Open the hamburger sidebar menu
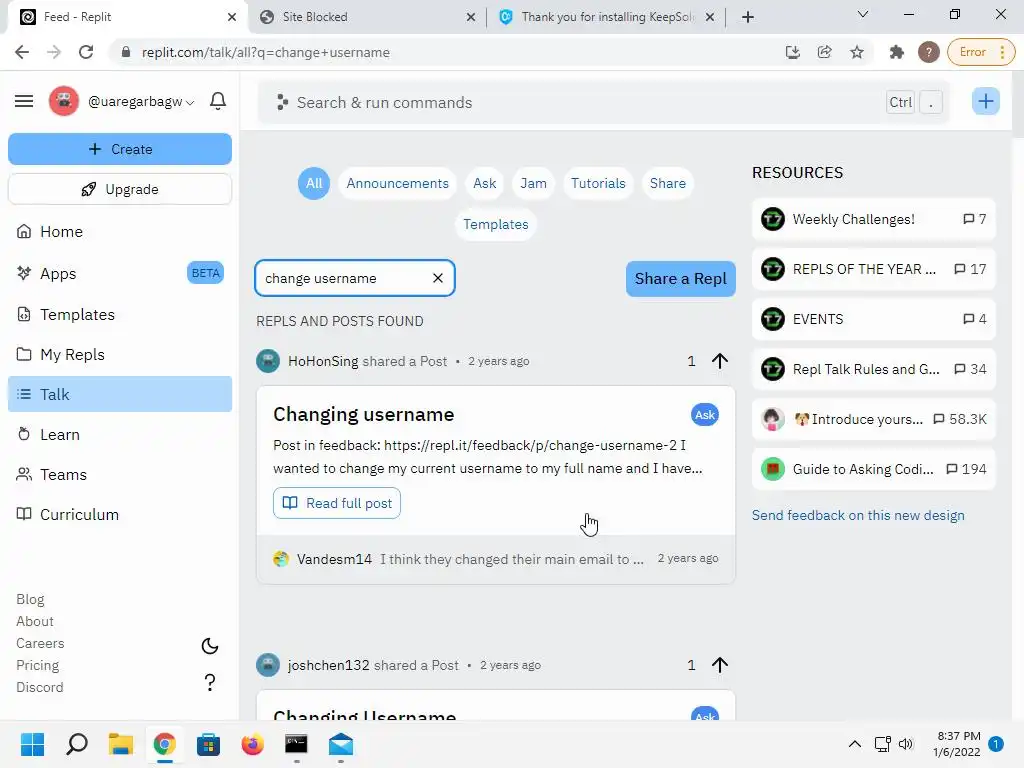The width and height of the screenshot is (1024, 768). click(x=24, y=101)
